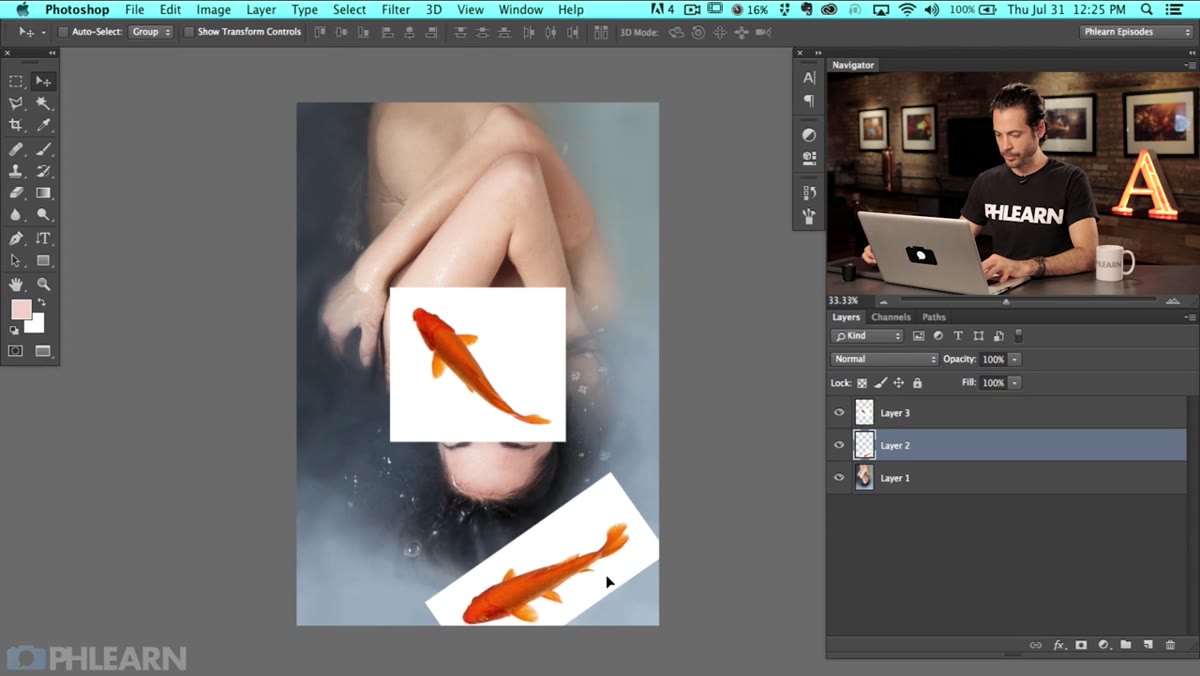Select the Move tool in the toolbox
This screenshot has height=676, width=1200.
point(43,82)
